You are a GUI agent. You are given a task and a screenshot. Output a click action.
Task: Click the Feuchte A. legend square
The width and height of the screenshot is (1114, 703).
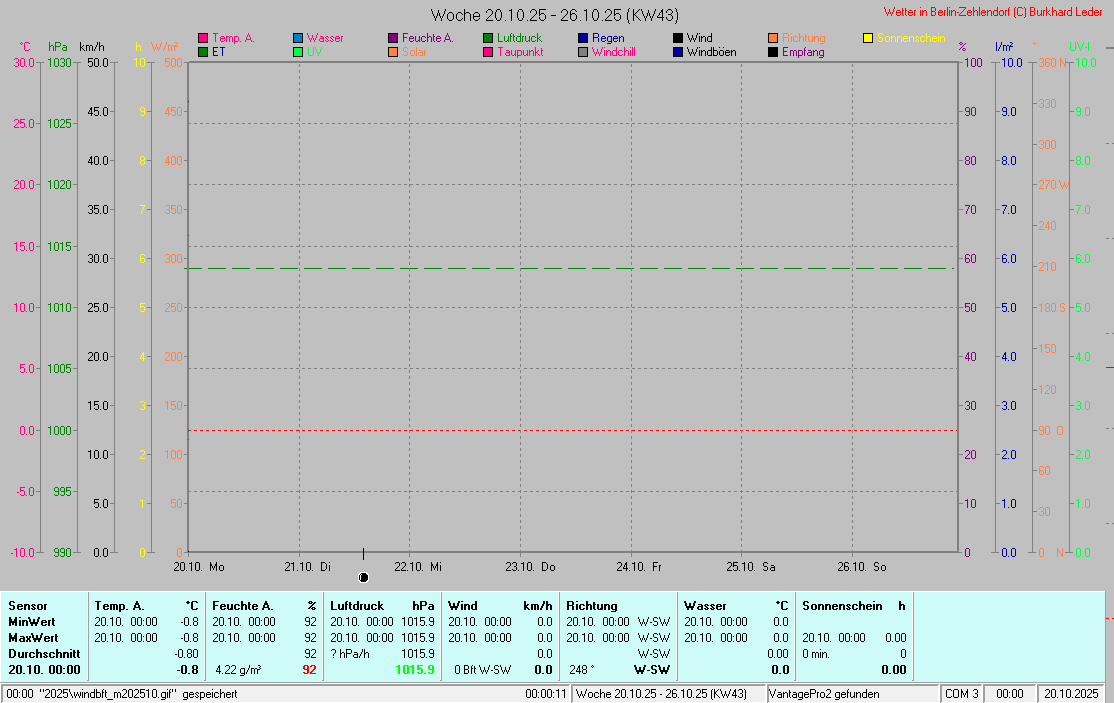(x=393, y=38)
